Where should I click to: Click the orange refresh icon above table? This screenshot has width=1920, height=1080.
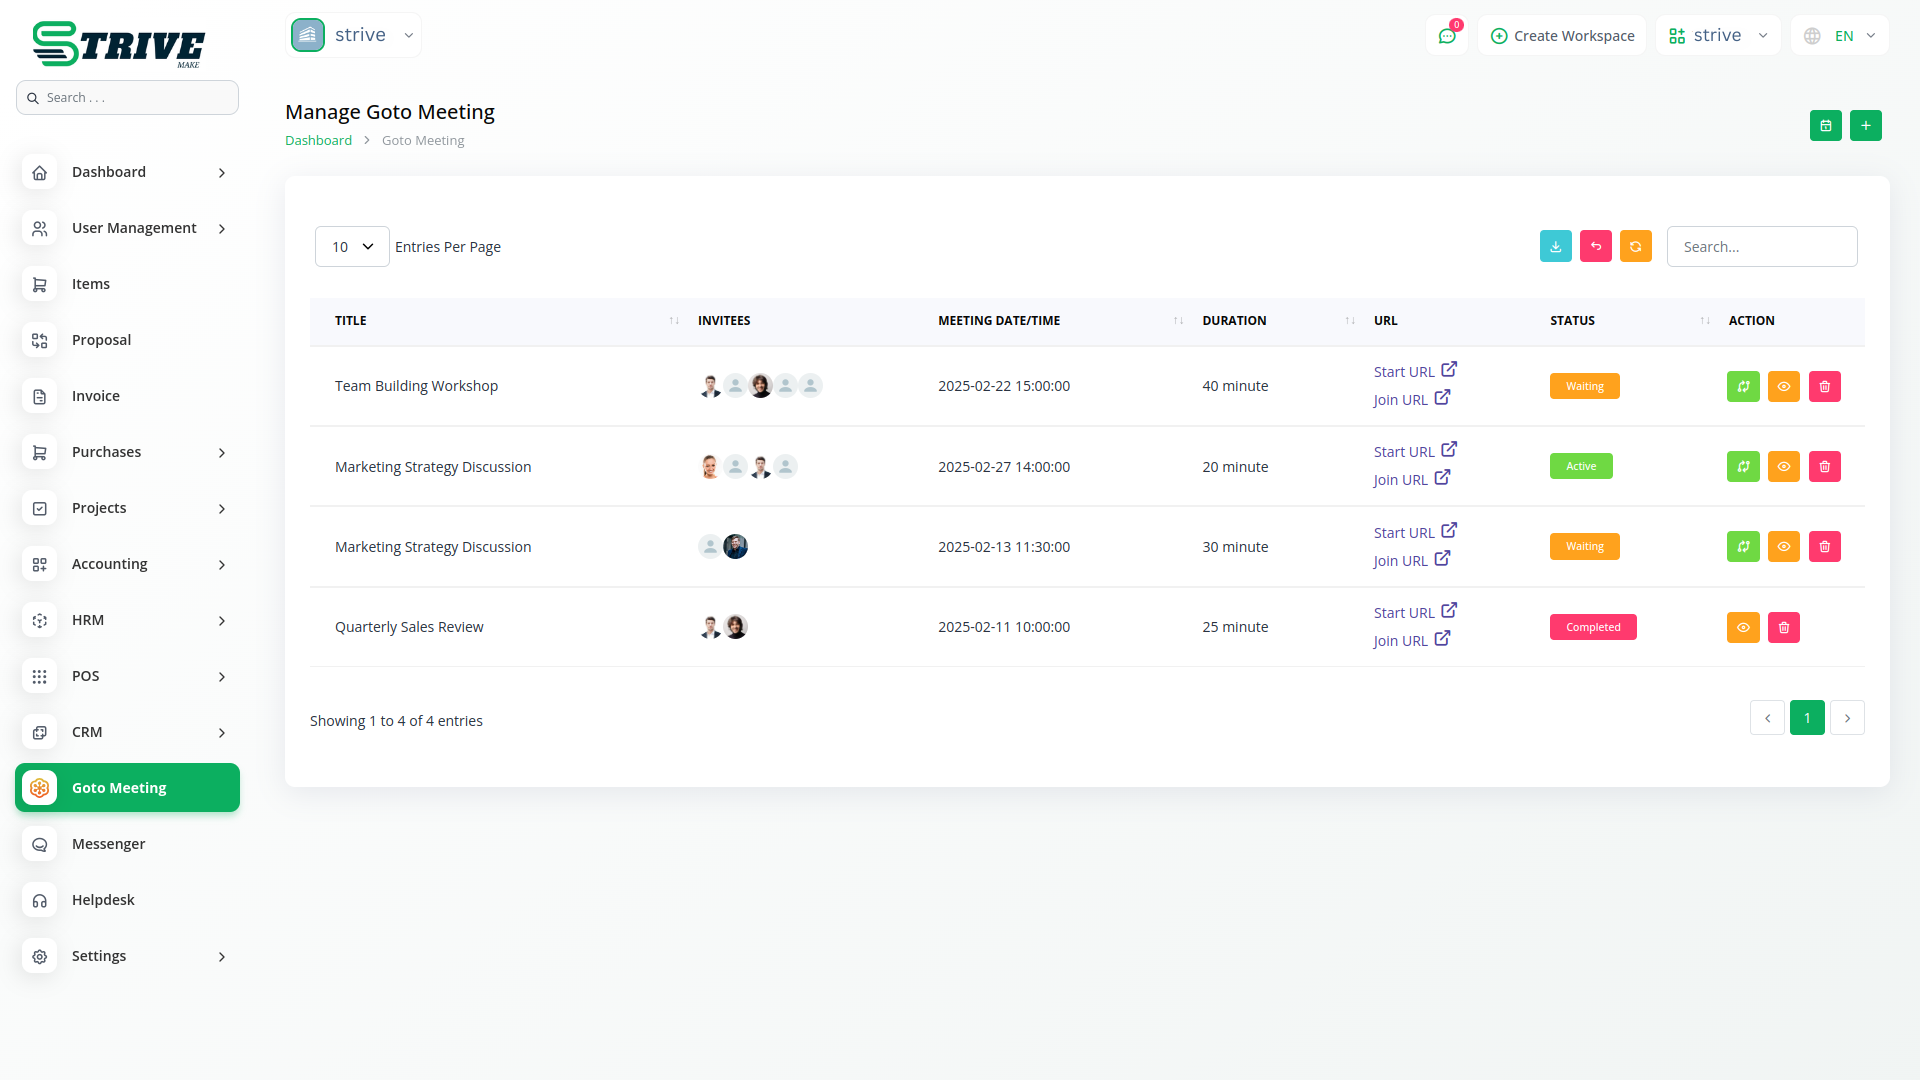point(1635,247)
